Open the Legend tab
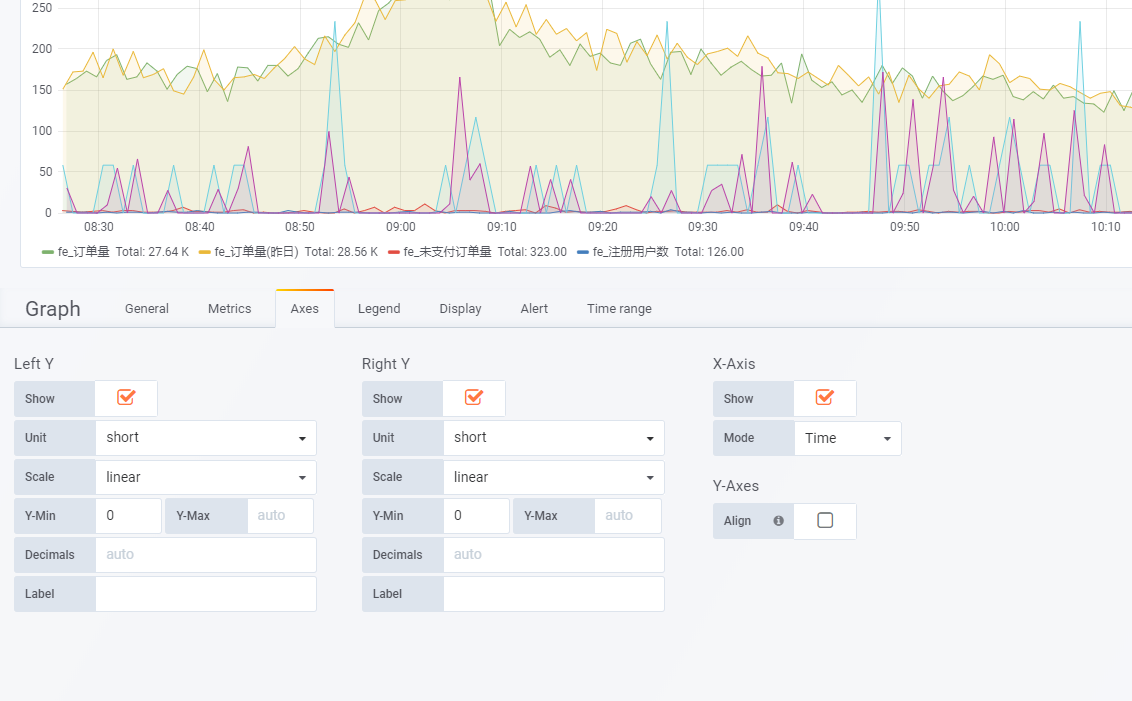The height and width of the screenshot is (701, 1132). 379,309
